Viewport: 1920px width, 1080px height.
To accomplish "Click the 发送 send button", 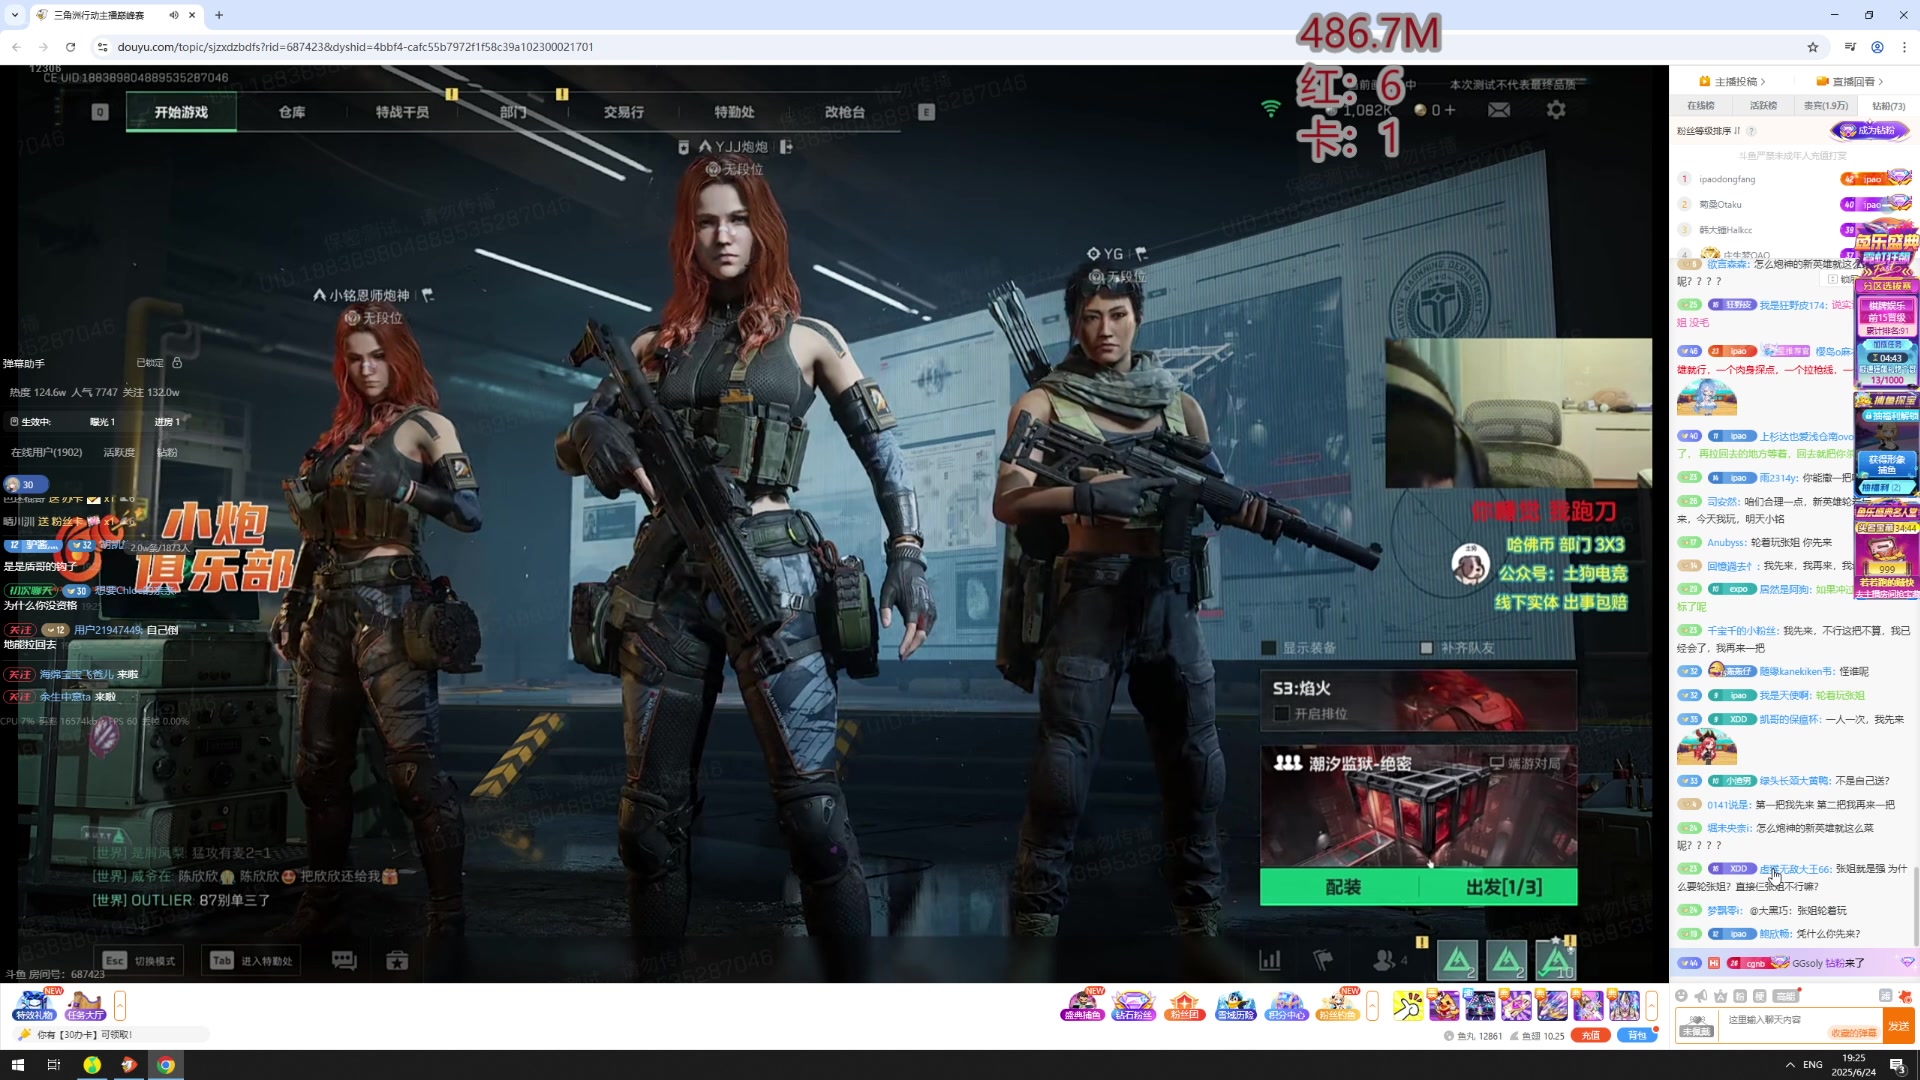I will click(x=1899, y=1026).
